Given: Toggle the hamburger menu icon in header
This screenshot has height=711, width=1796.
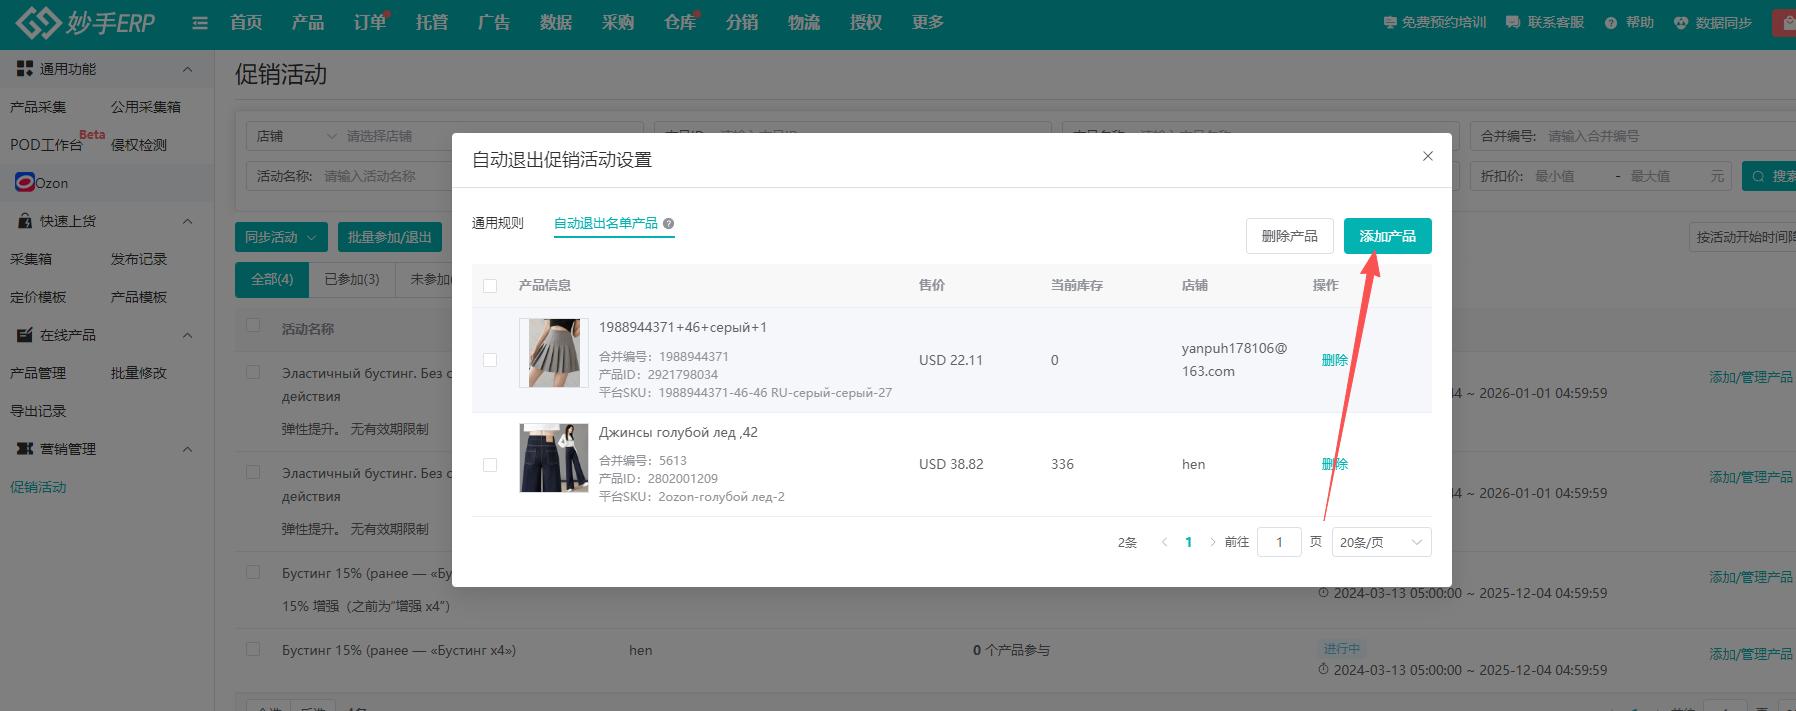Looking at the screenshot, I should coord(200,23).
